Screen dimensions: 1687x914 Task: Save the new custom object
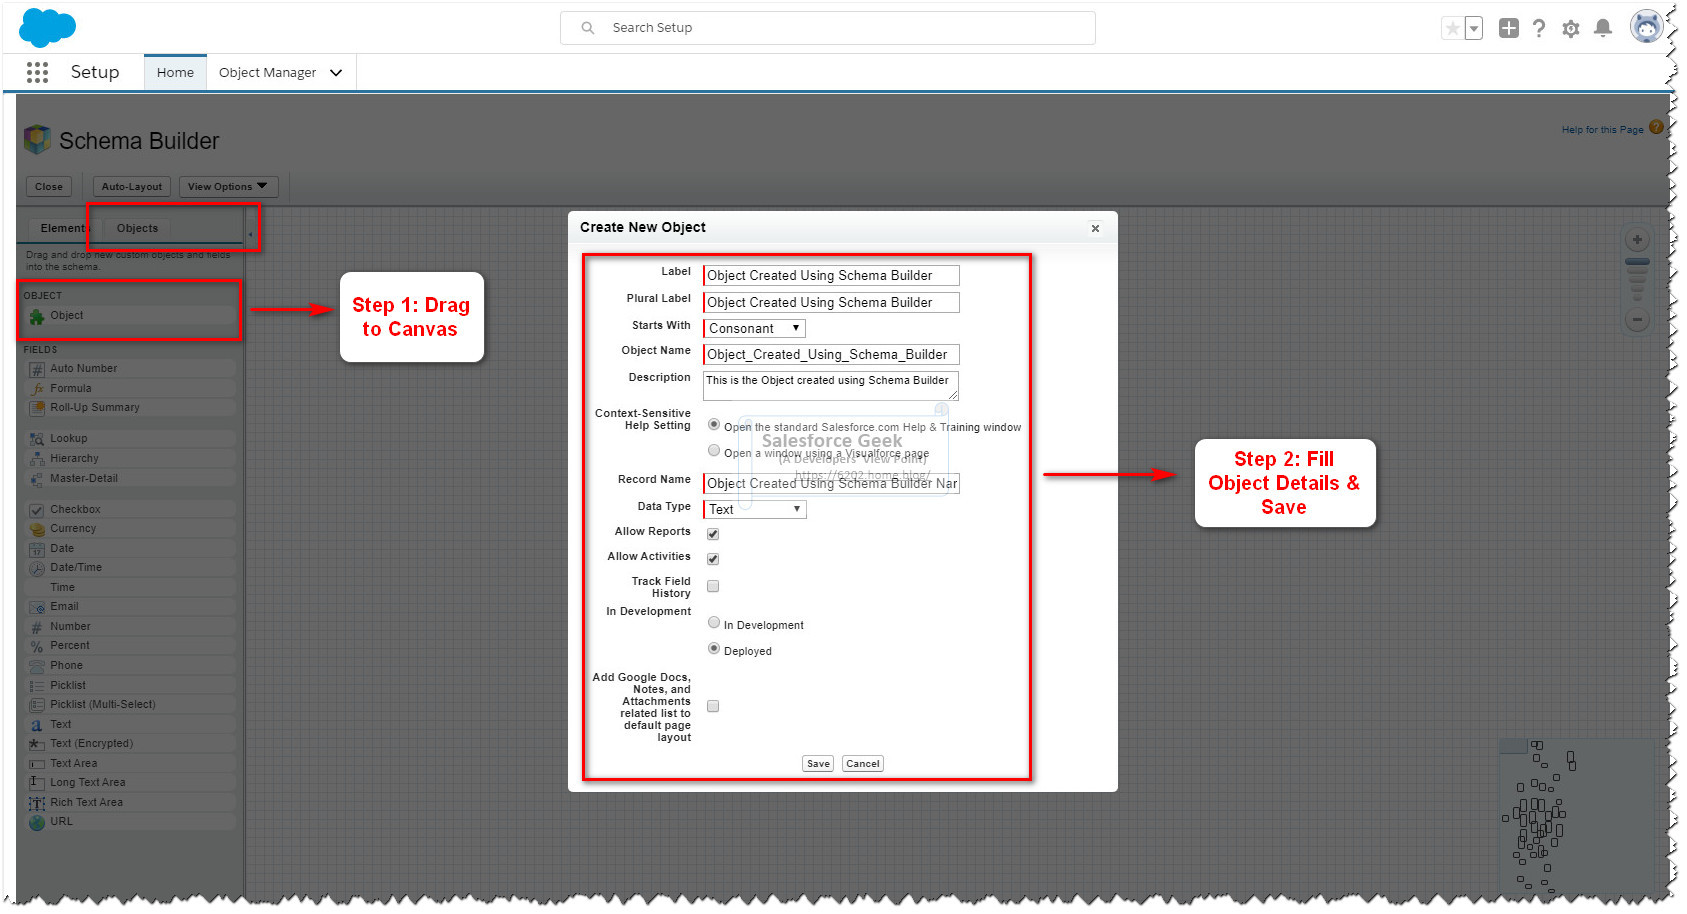817,763
